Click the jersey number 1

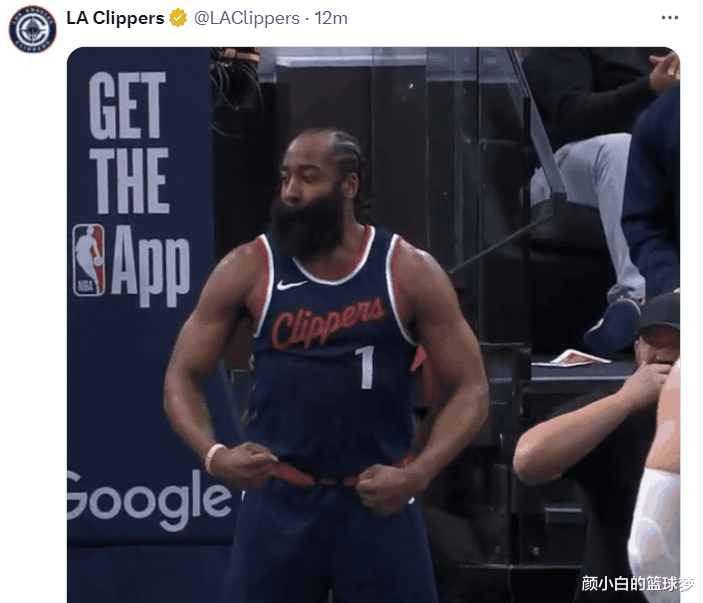pyautogui.click(x=366, y=368)
